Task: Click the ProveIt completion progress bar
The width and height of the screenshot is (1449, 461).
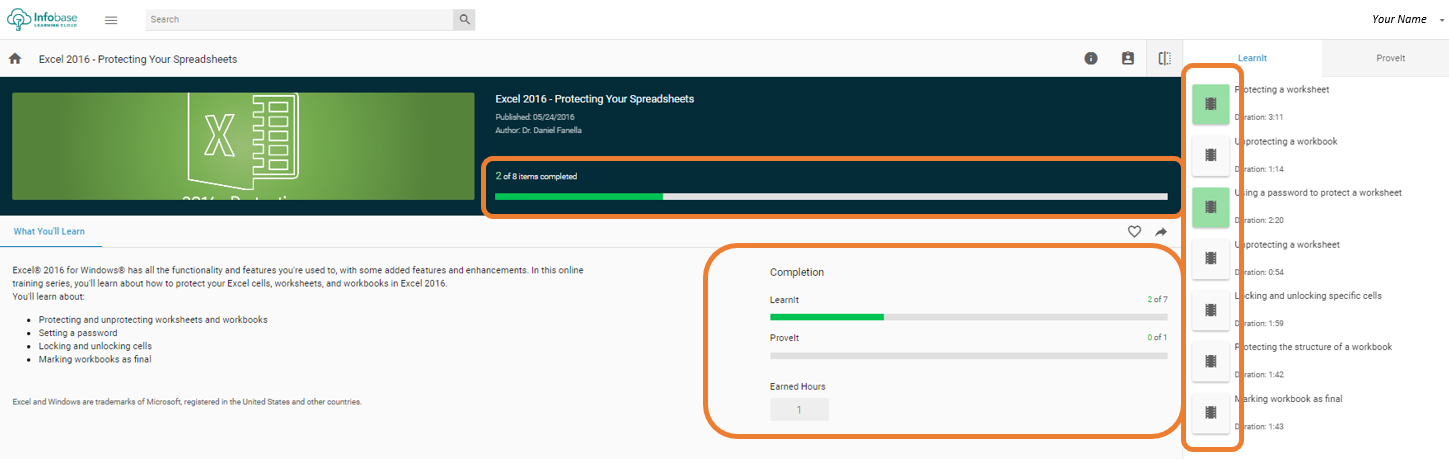Action: 968,355
